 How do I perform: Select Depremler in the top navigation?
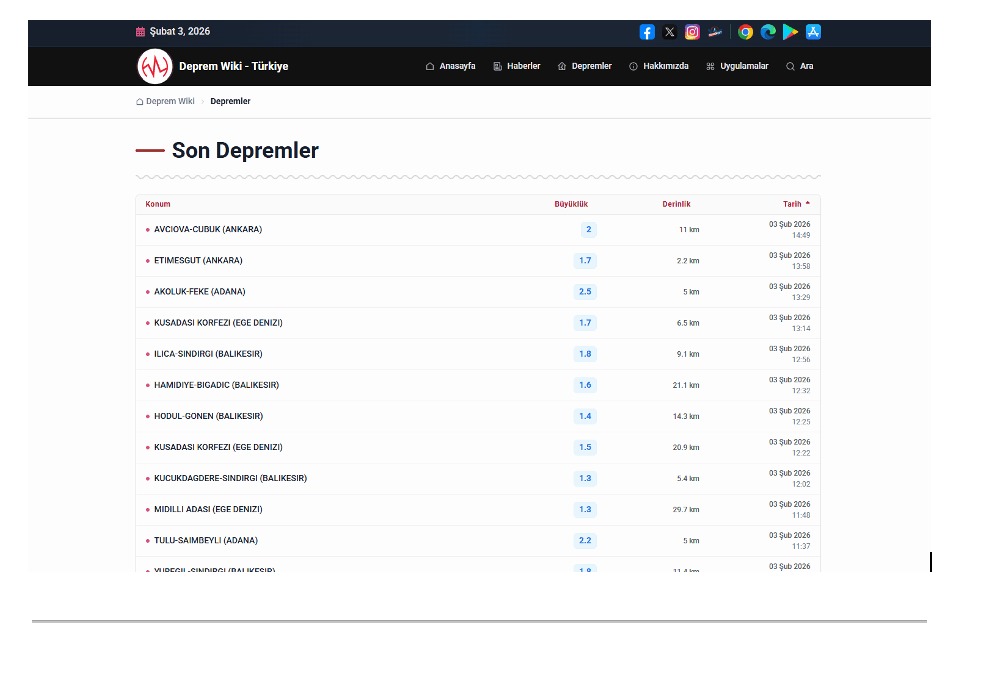[x=584, y=67]
